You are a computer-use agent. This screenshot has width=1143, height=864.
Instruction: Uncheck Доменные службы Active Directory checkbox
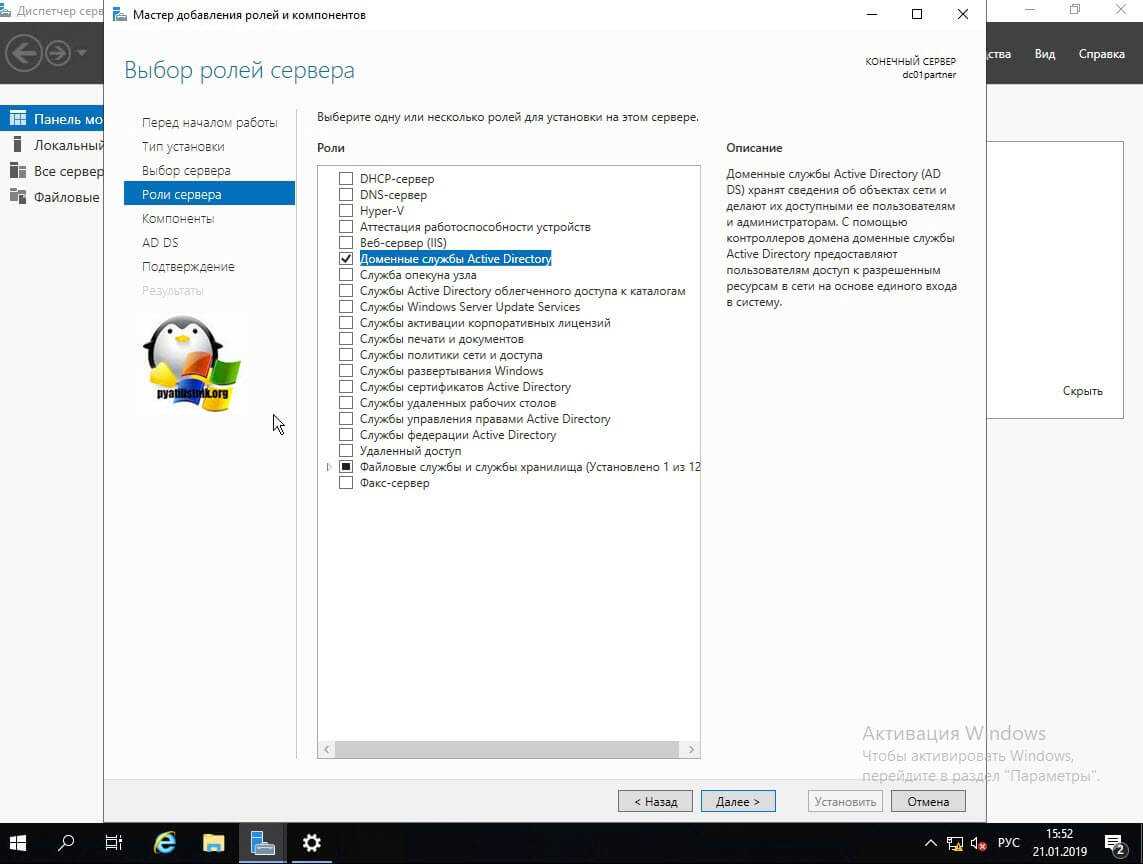(x=346, y=259)
